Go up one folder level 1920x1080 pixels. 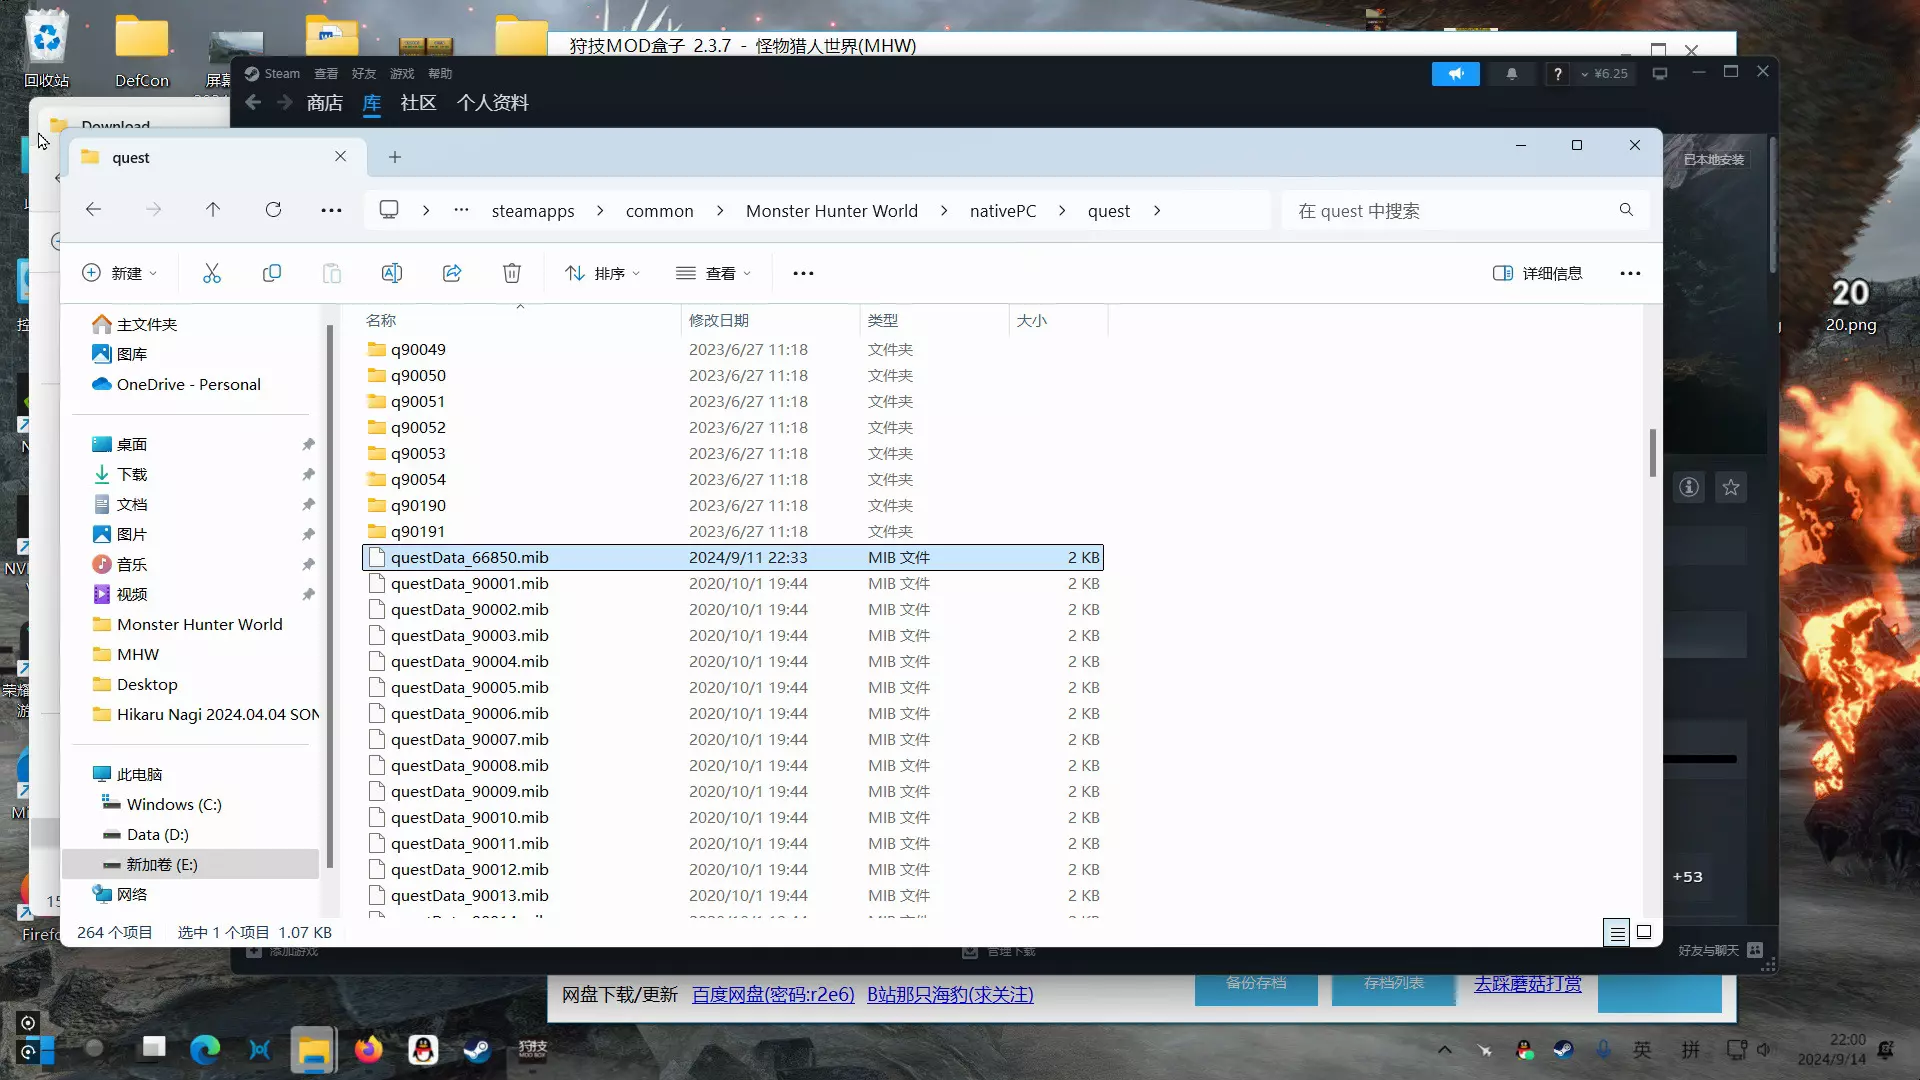point(213,210)
